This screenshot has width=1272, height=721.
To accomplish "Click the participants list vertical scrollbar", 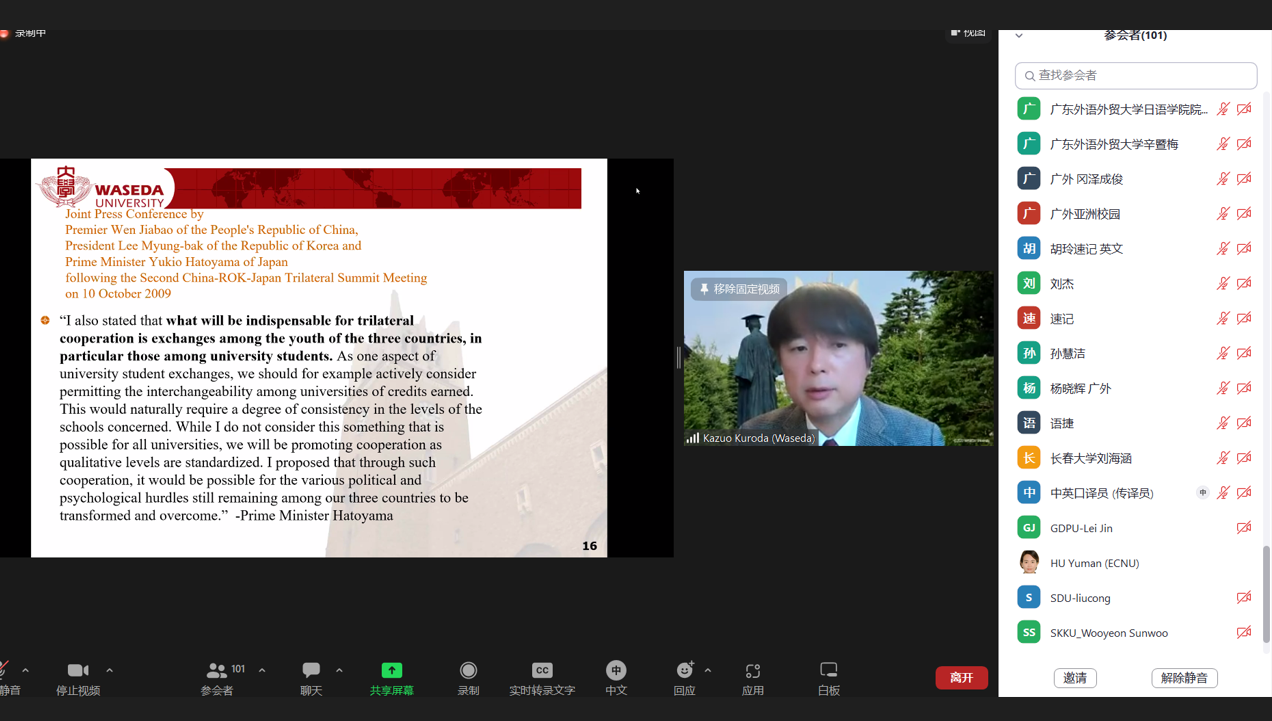I will (1266, 594).
